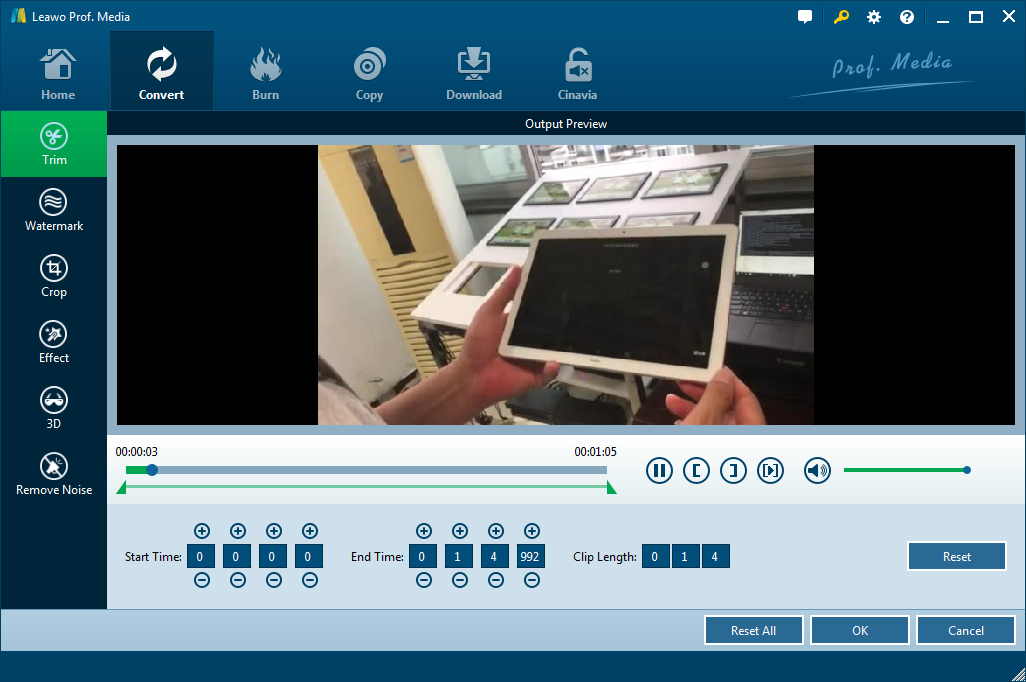
Task: Click the total duration label 00:01:05
Action: pos(595,452)
